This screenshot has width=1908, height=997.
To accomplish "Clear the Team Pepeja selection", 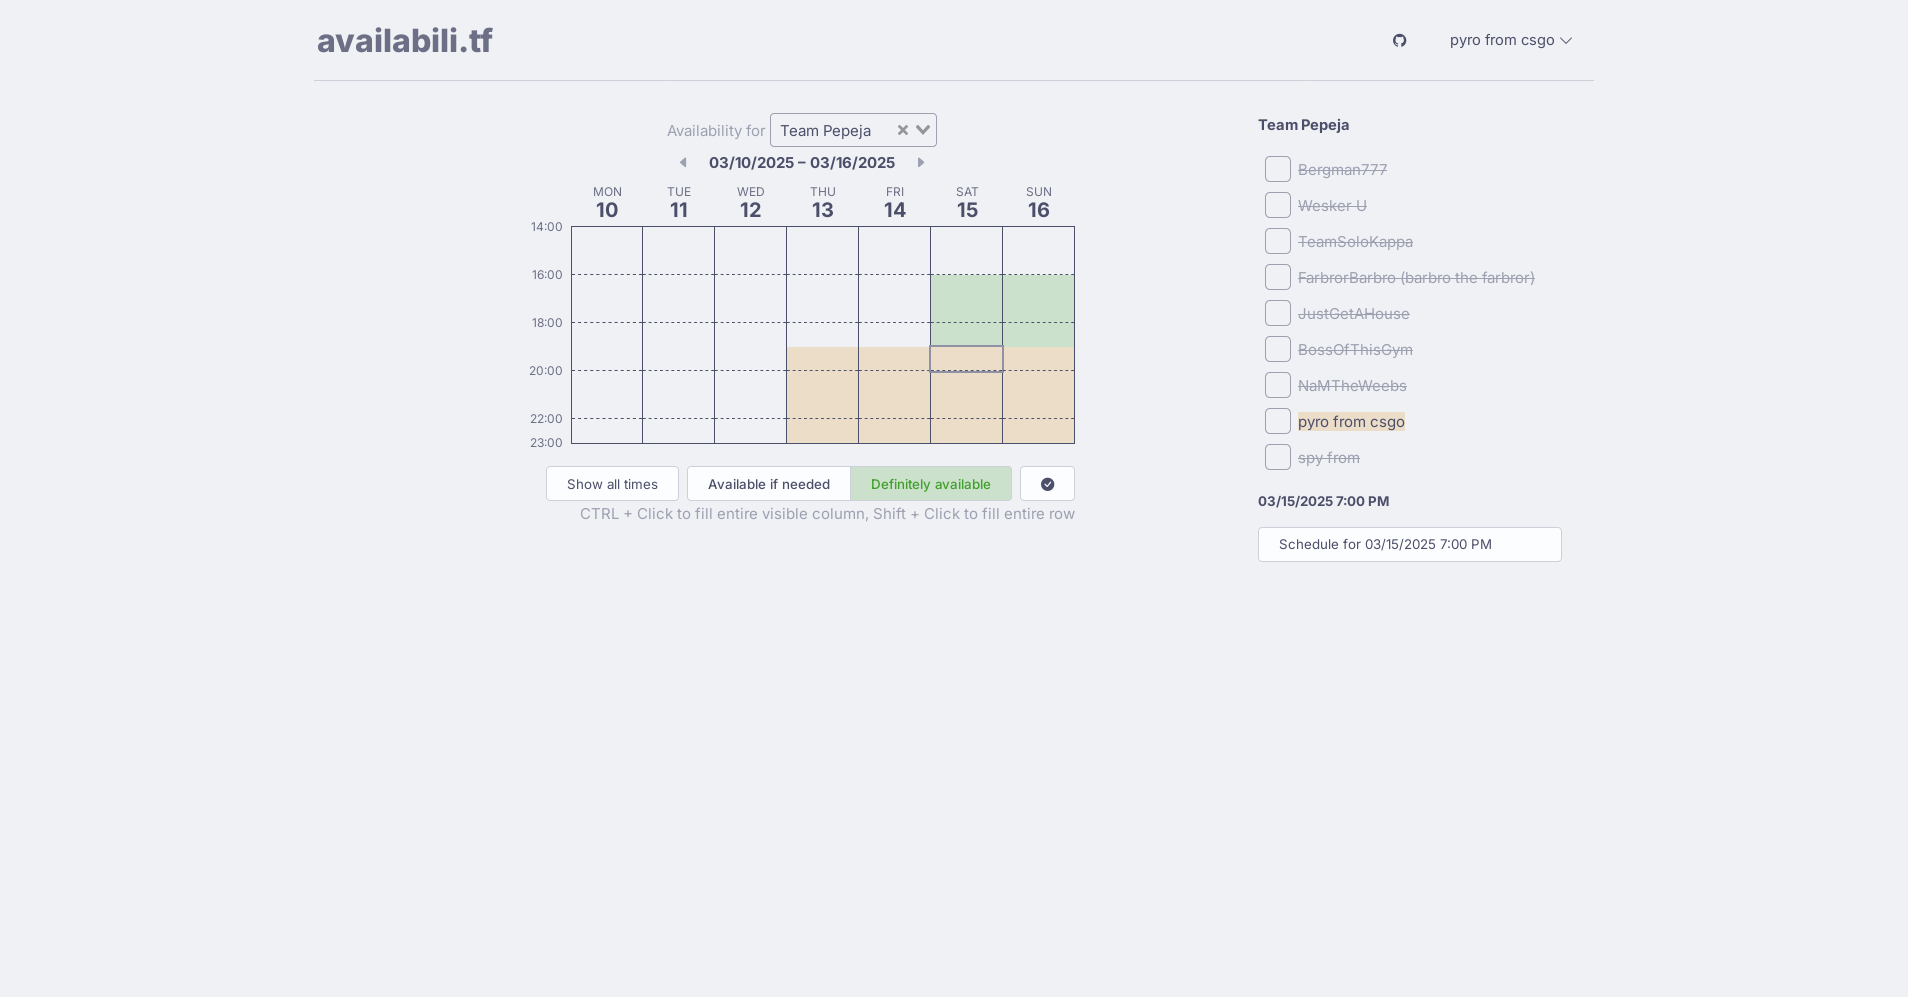I will (x=902, y=131).
